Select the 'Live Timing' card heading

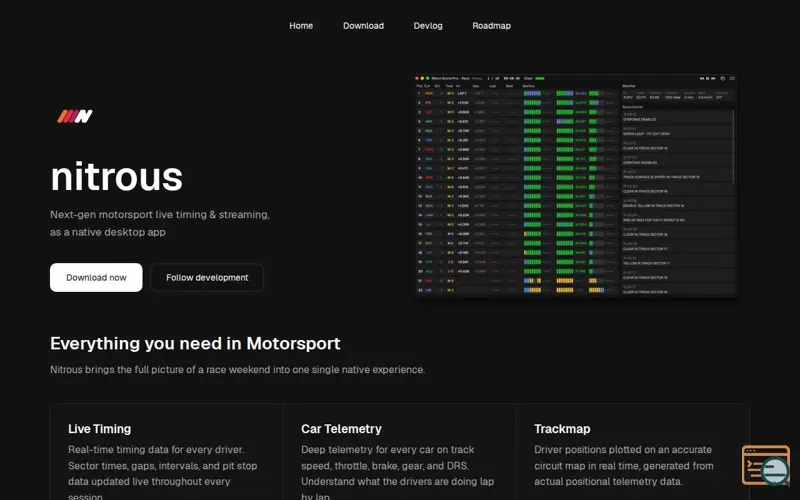click(x=99, y=429)
